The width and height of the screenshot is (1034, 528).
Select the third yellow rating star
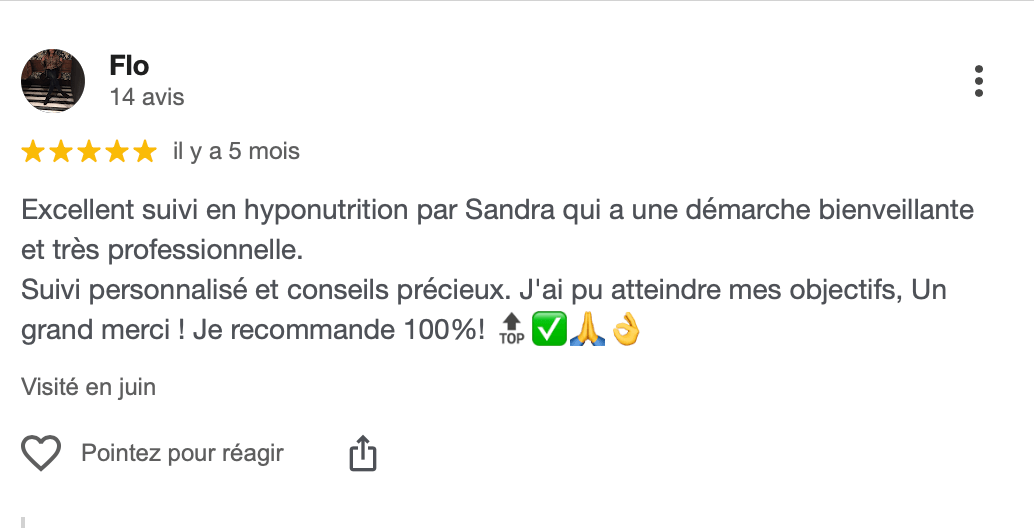[89, 152]
